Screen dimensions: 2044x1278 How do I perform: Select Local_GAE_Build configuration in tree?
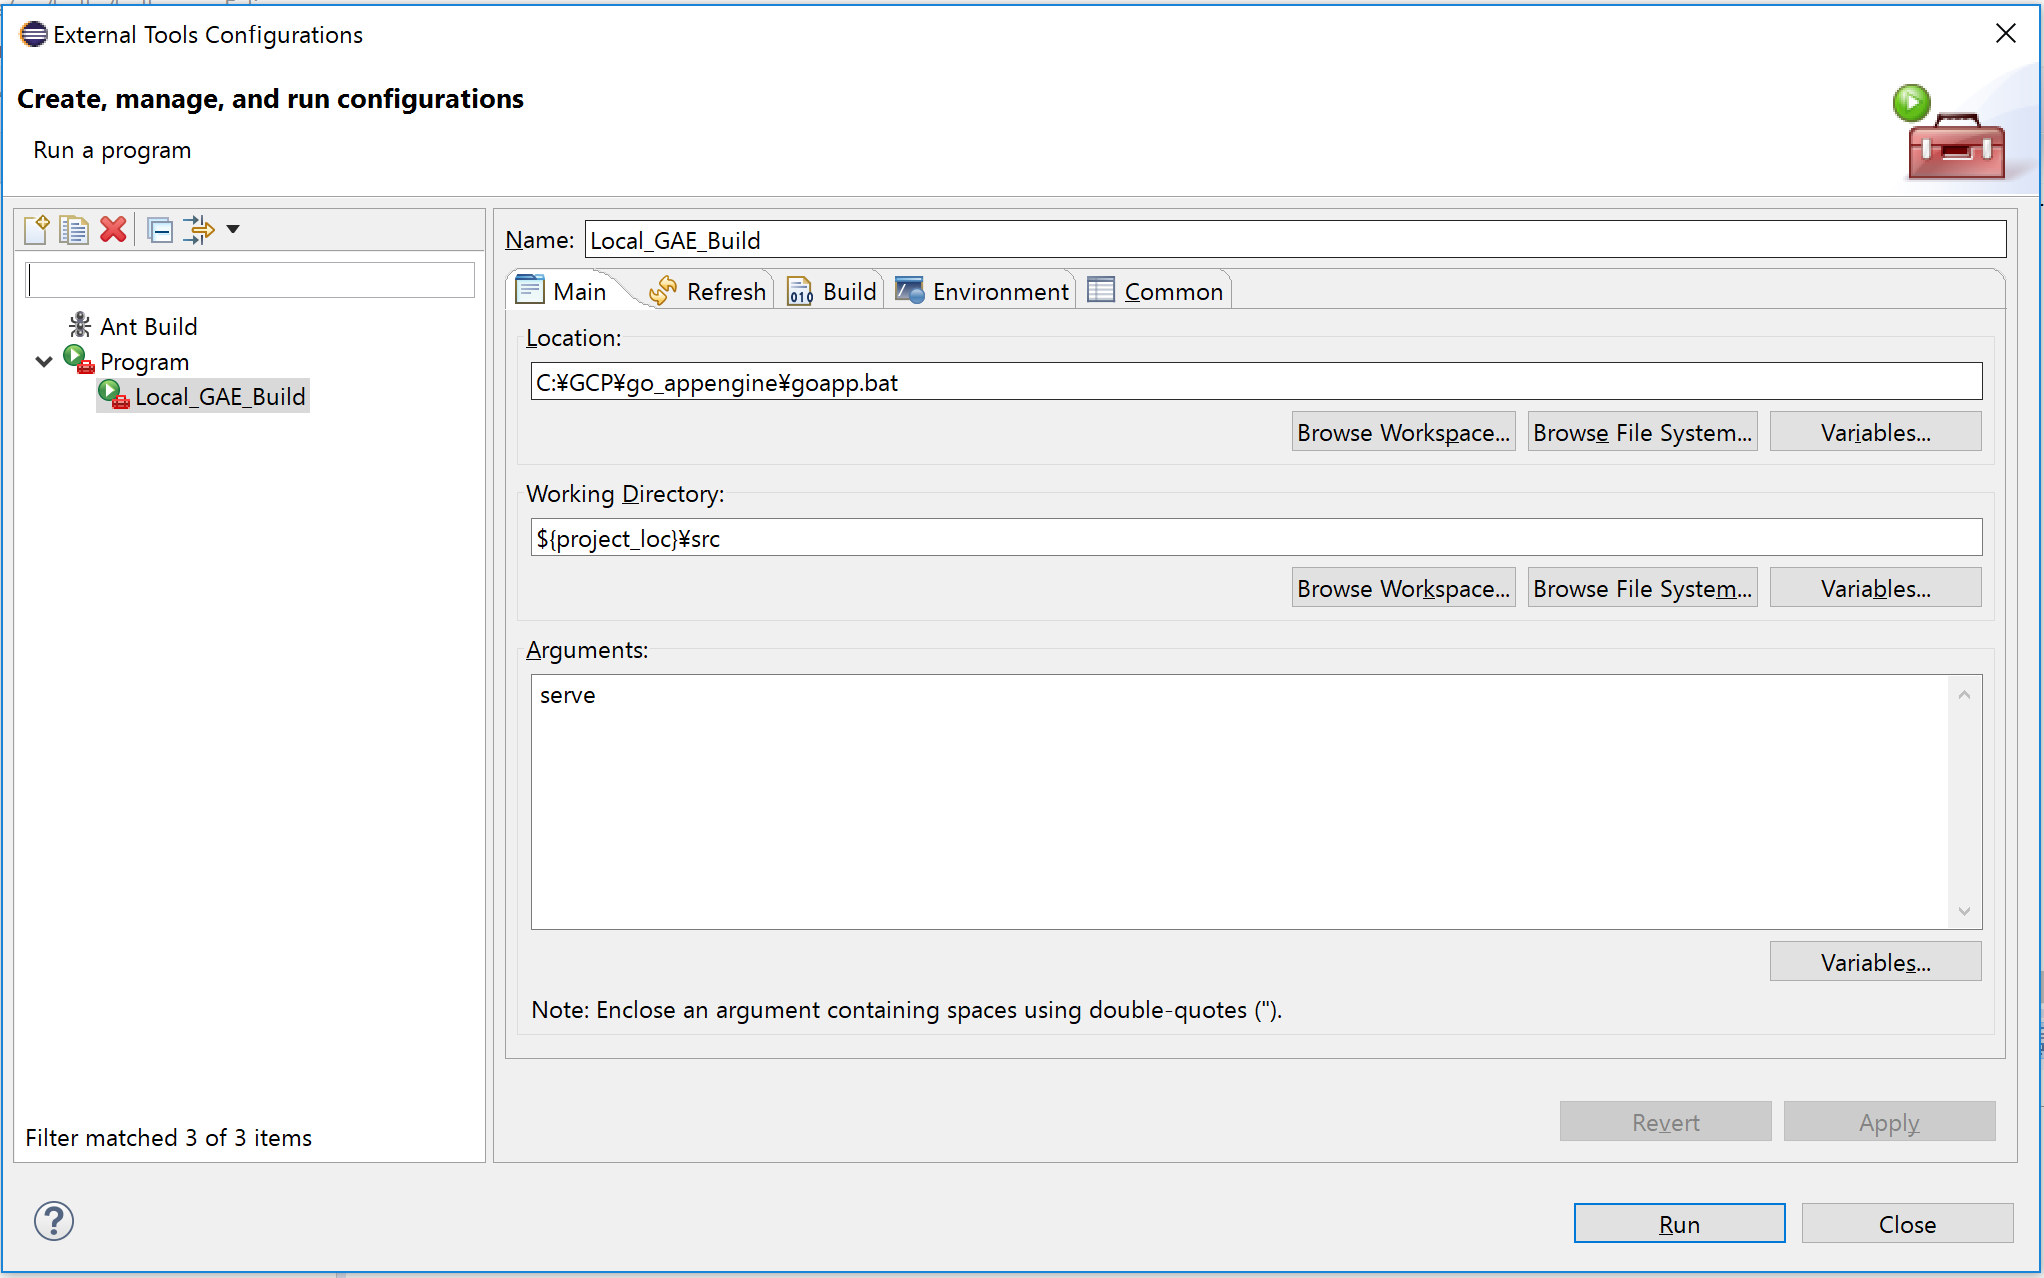click(219, 397)
